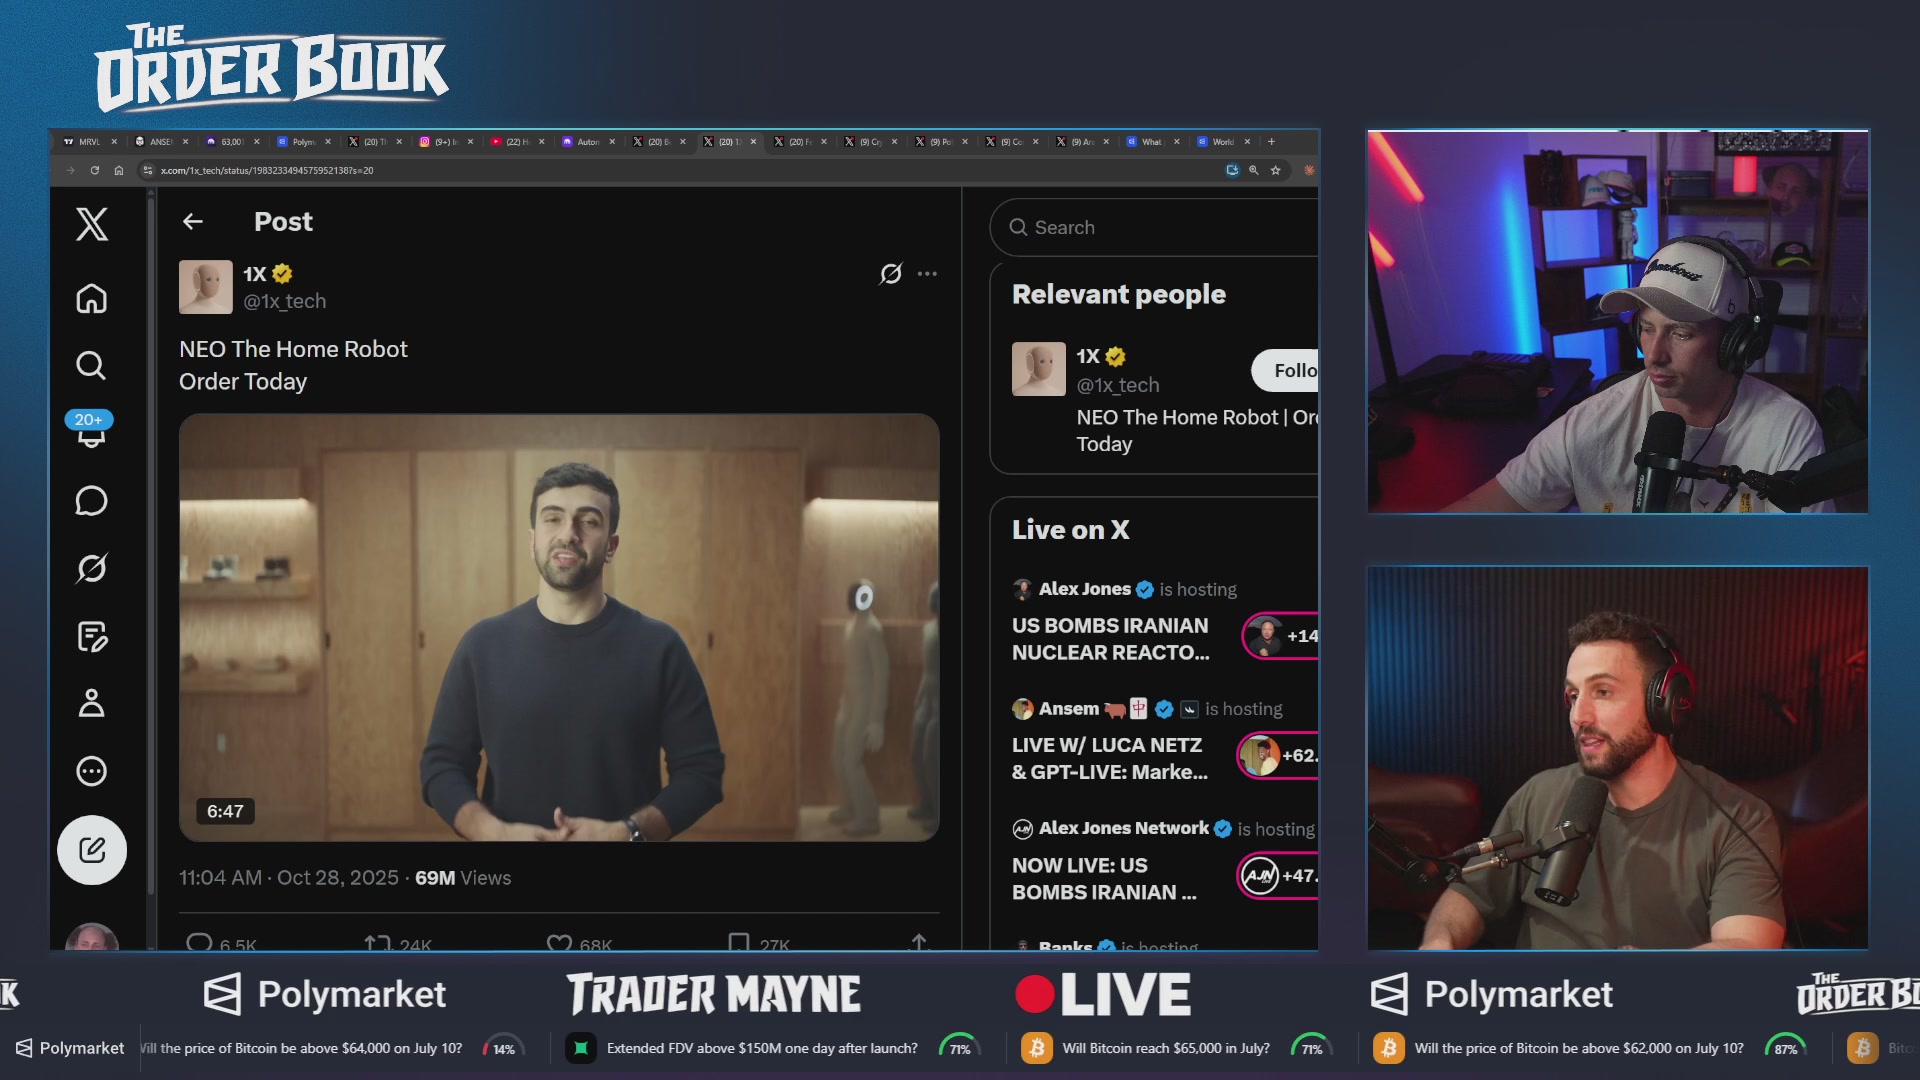Screen dimensions: 1920x1080
Task: Click the round compose post button
Action: point(92,850)
